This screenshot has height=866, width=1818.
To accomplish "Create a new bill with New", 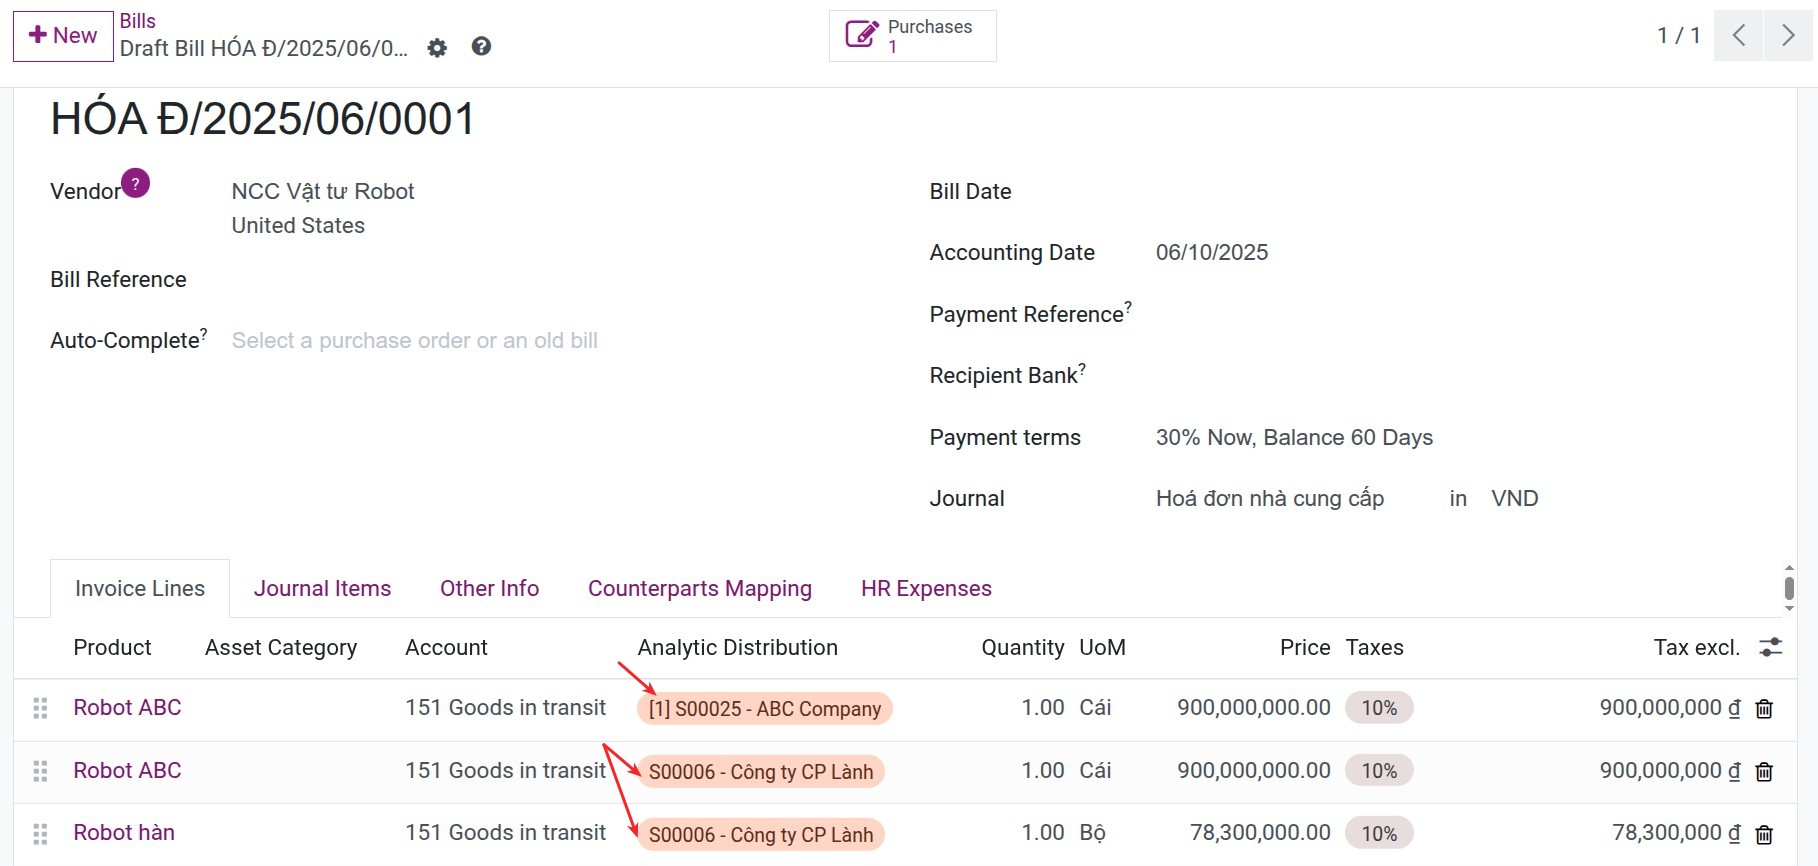I will pyautogui.click(x=63, y=36).
